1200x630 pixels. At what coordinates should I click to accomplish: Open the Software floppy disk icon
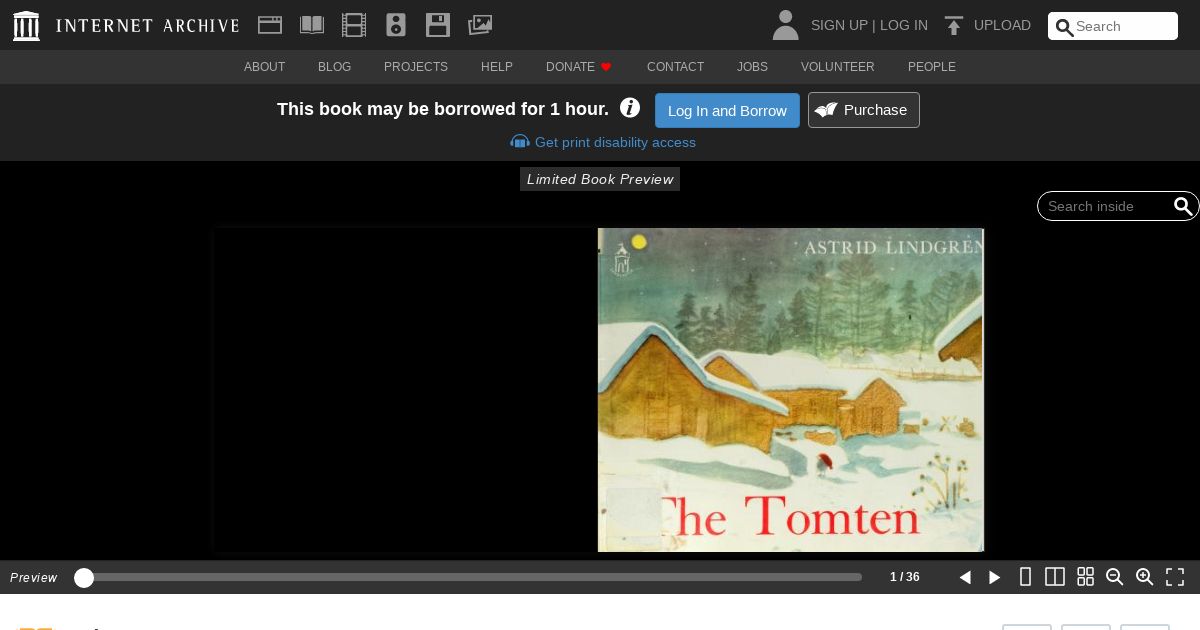(438, 25)
